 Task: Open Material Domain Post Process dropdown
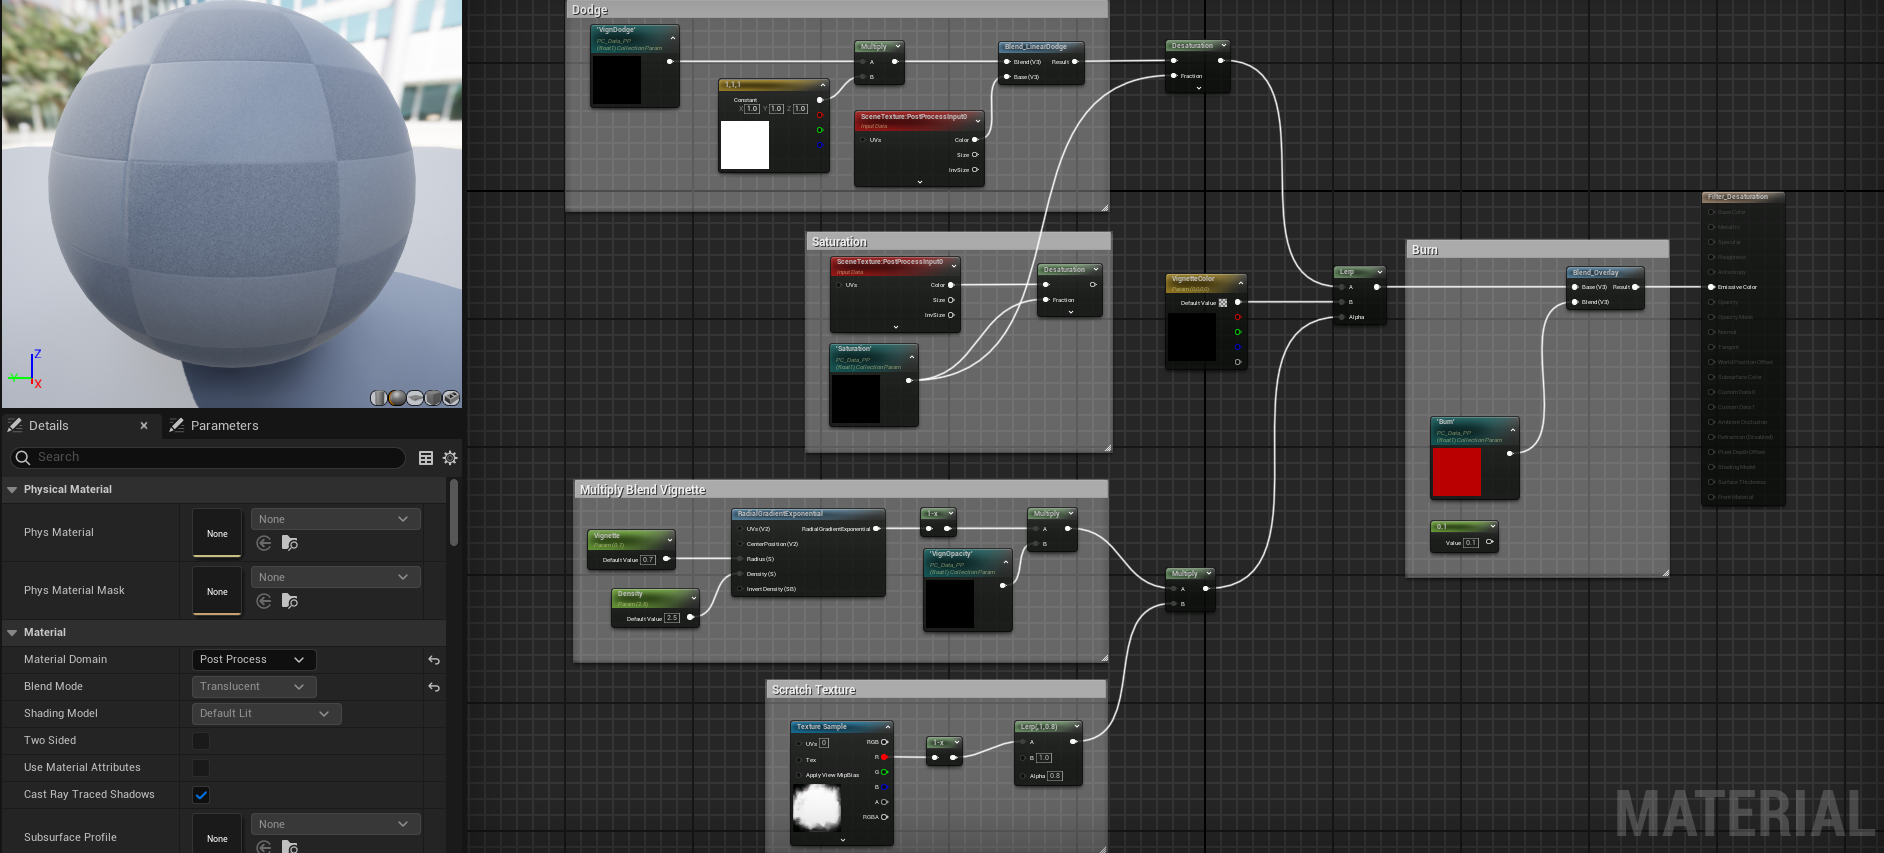254,660
